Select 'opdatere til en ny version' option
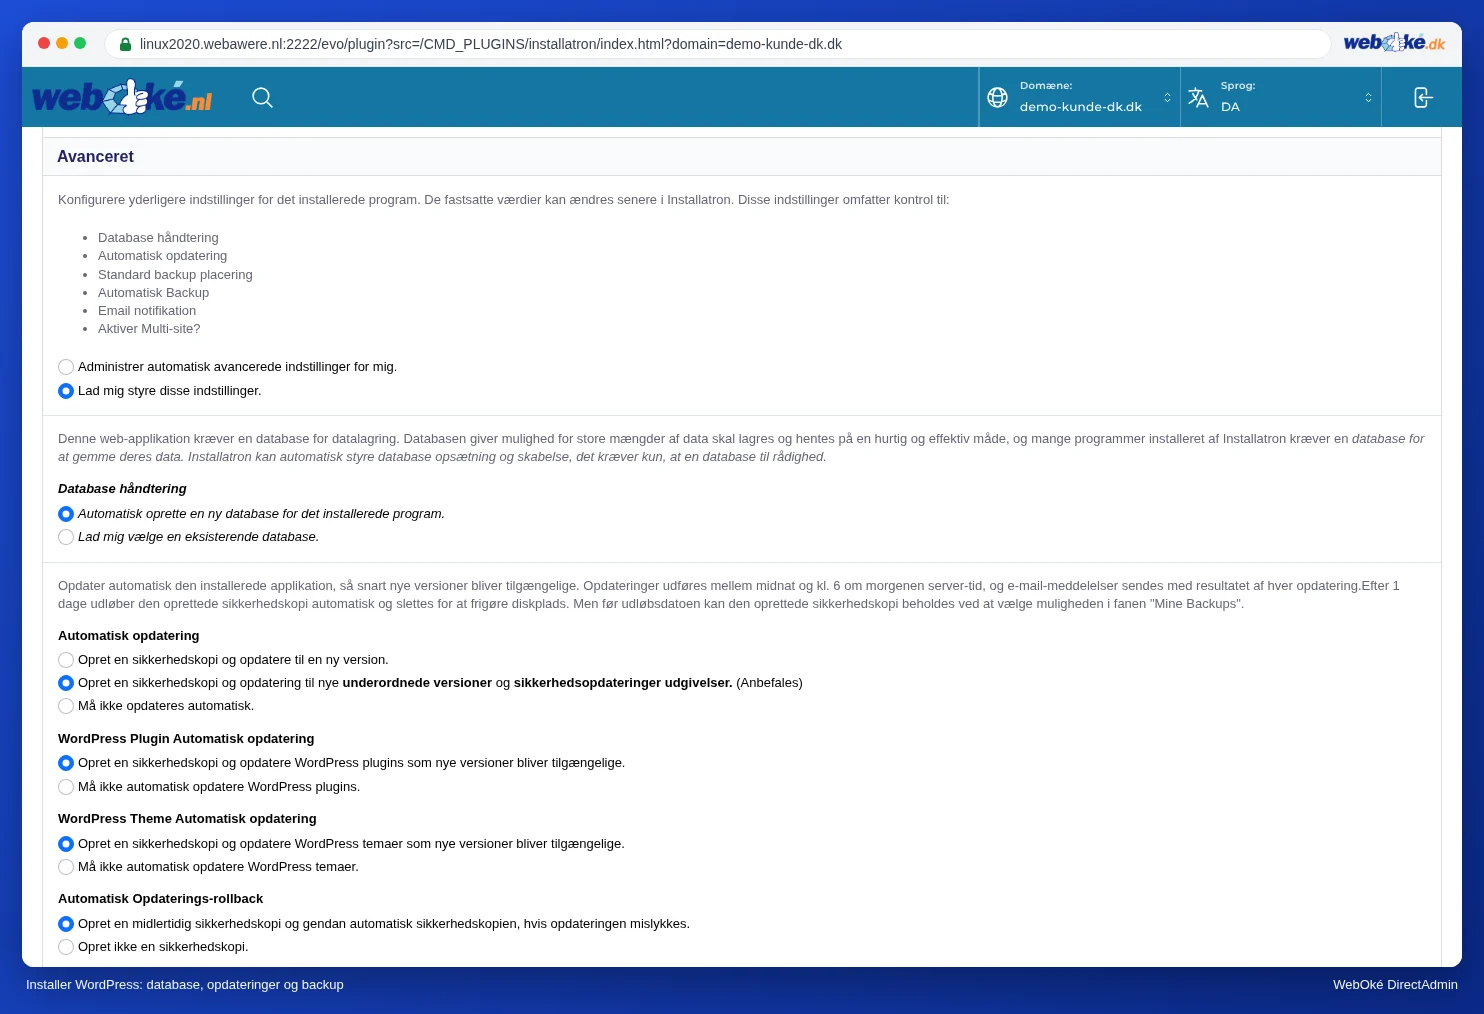 coord(66,660)
